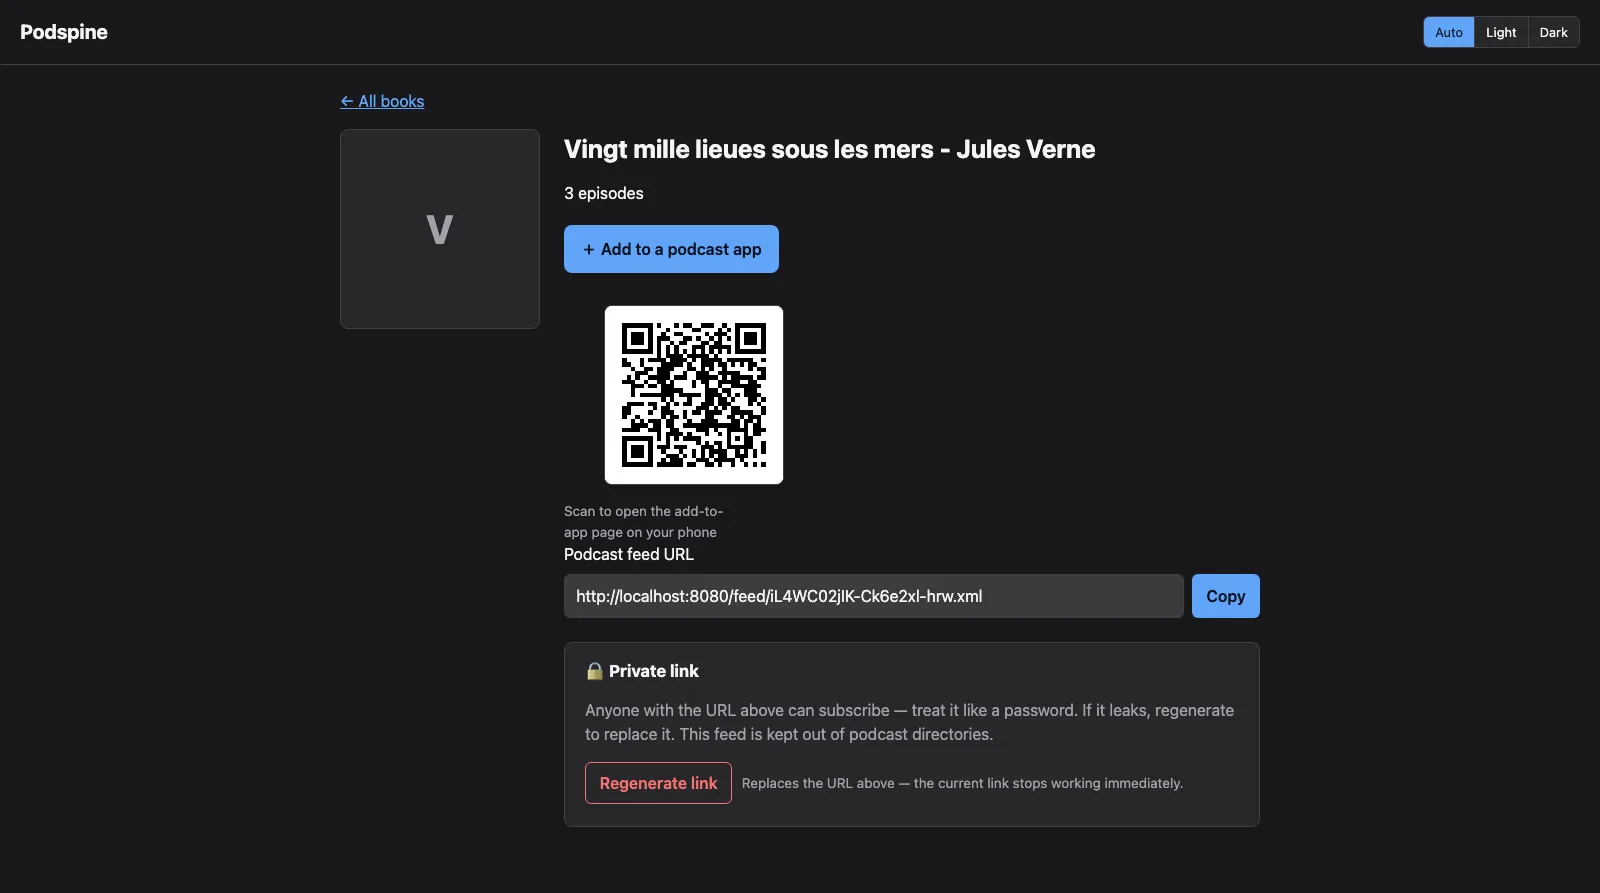Go back via All books link
Screen dimensions: 1600x893
382,101
